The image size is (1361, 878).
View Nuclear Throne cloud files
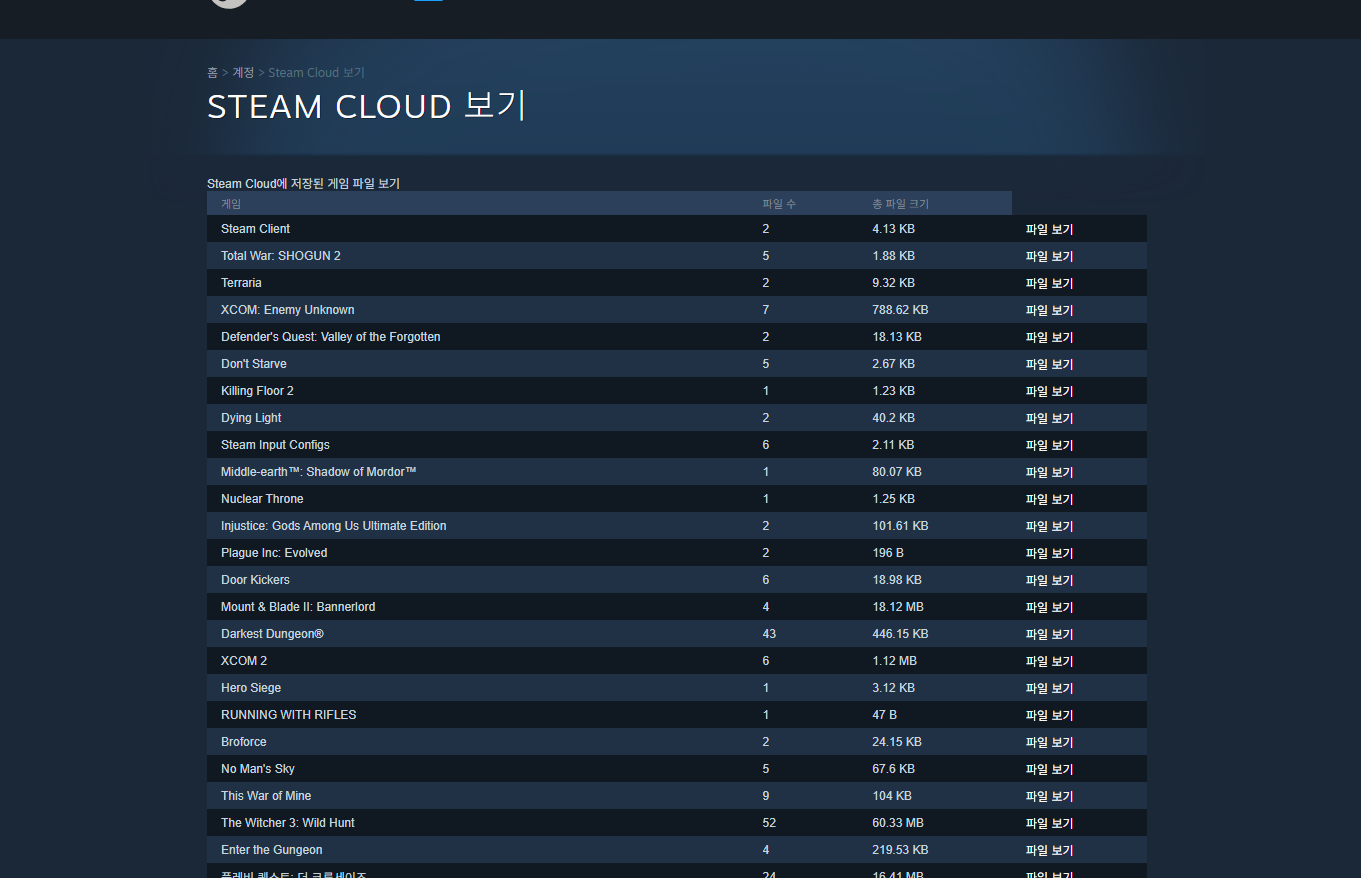click(1049, 499)
